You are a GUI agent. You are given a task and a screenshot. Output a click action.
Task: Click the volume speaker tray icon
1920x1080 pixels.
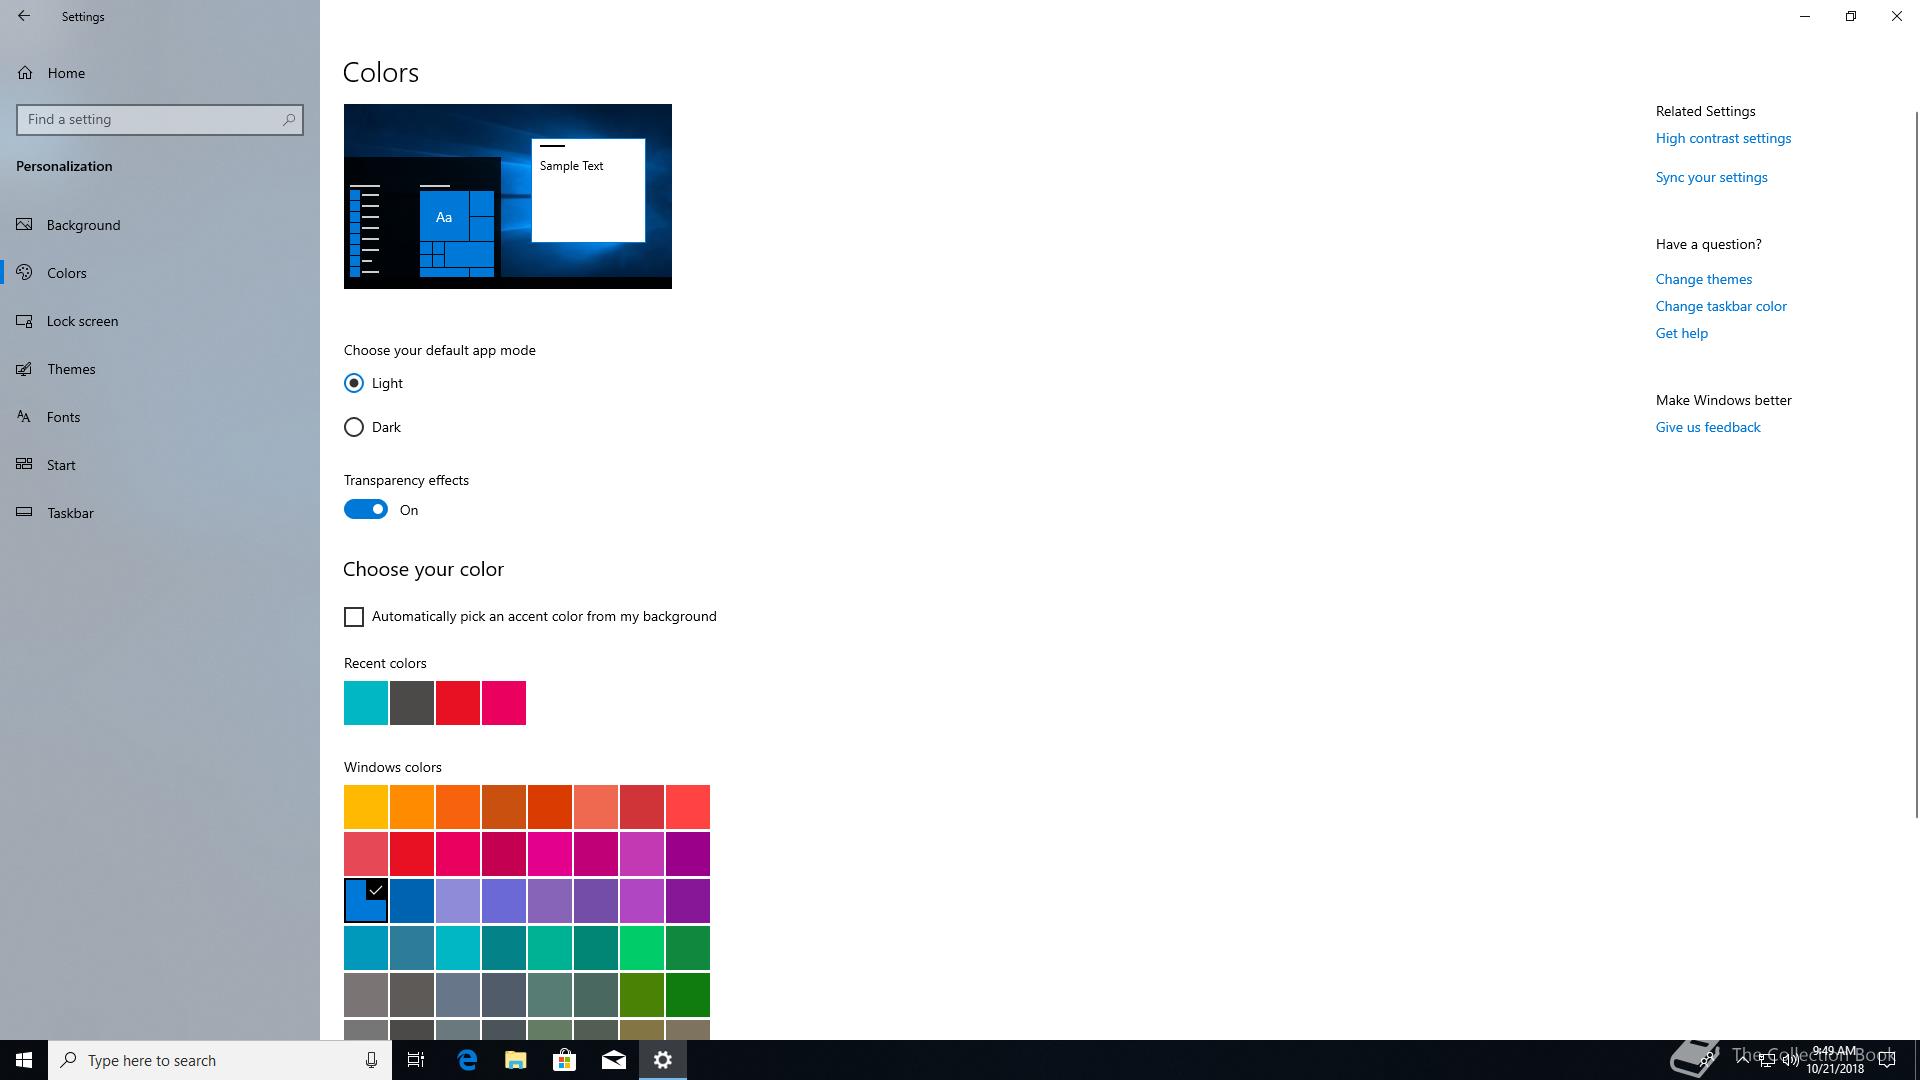pyautogui.click(x=1790, y=1060)
